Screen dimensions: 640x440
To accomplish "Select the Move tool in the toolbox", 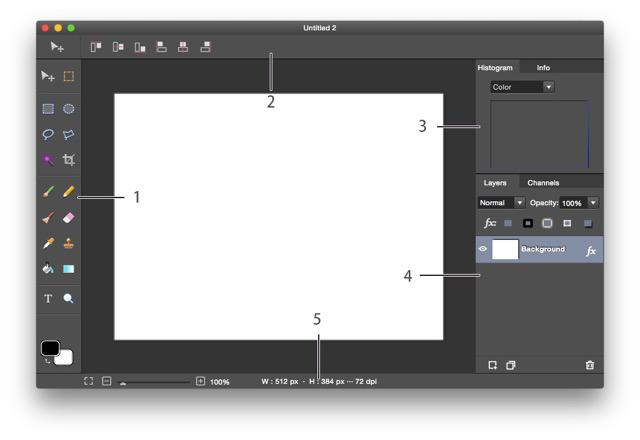I will [48, 76].
